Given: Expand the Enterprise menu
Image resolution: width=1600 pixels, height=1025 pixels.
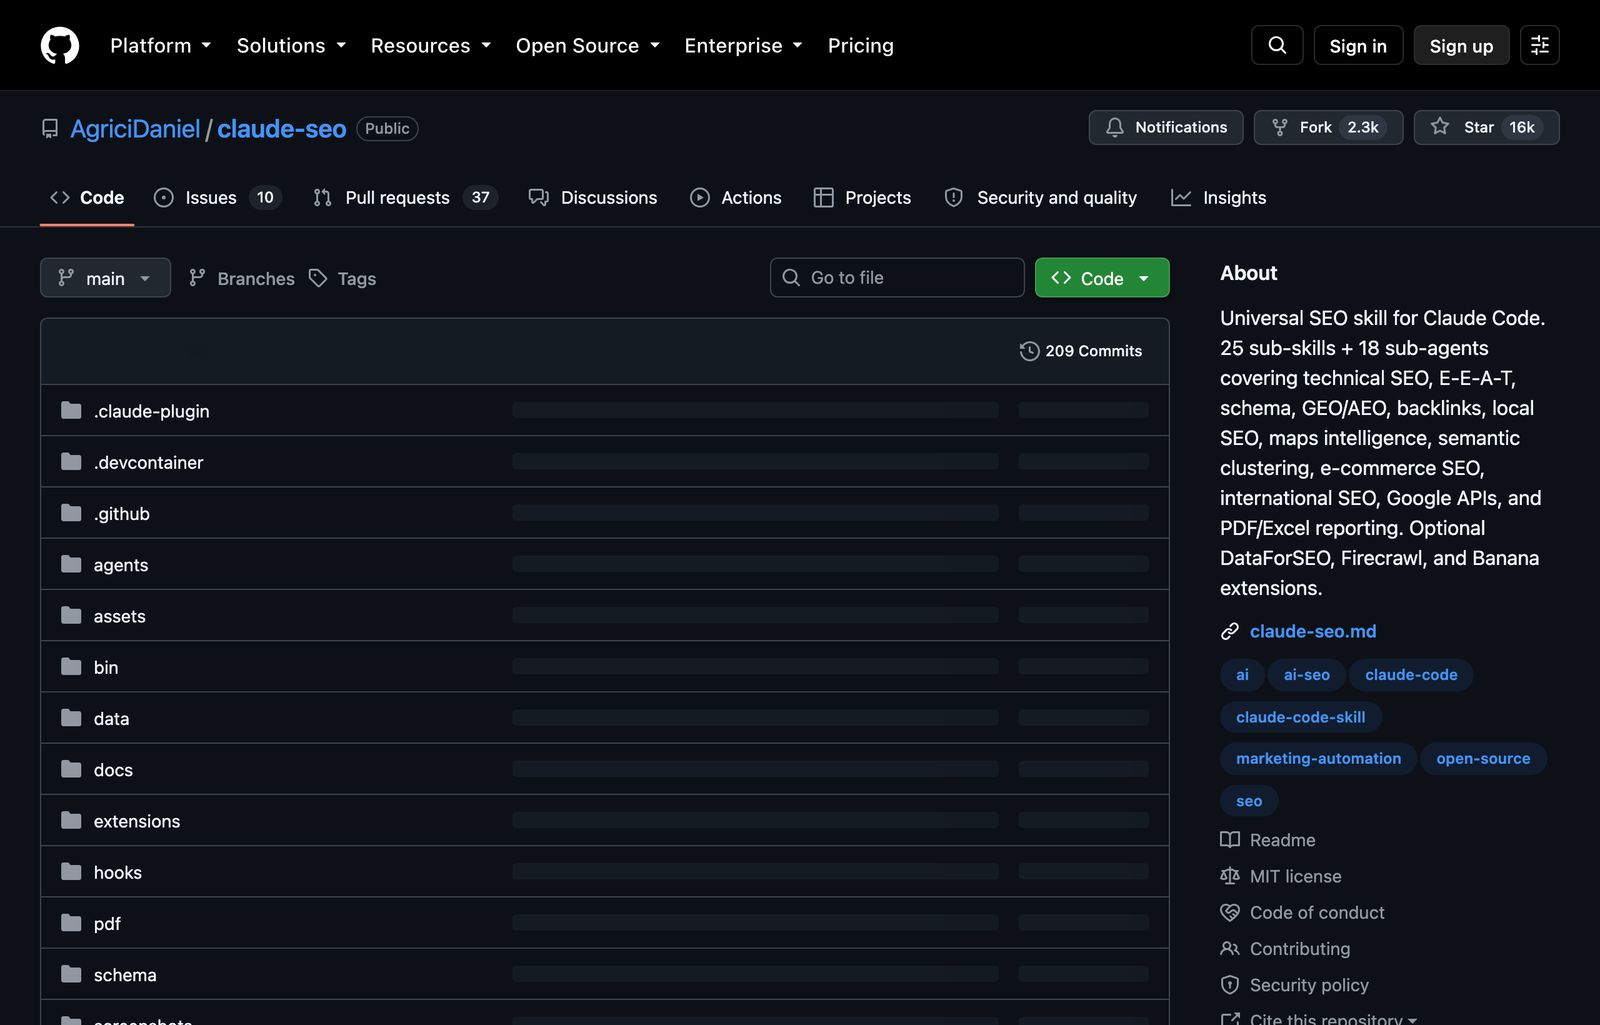Looking at the screenshot, I should (x=744, y=45).
